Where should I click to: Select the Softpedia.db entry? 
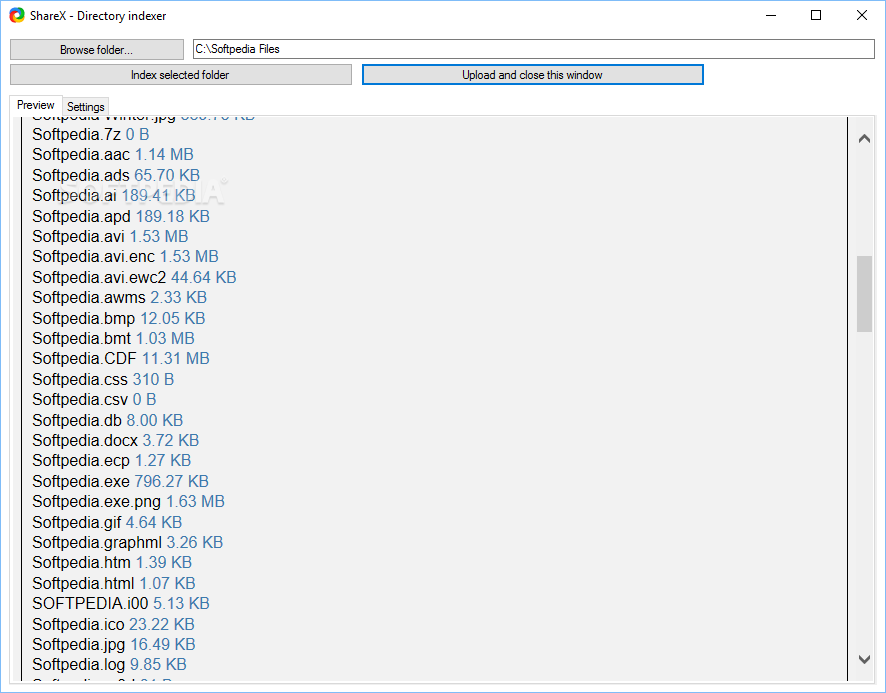pos(107,421)
